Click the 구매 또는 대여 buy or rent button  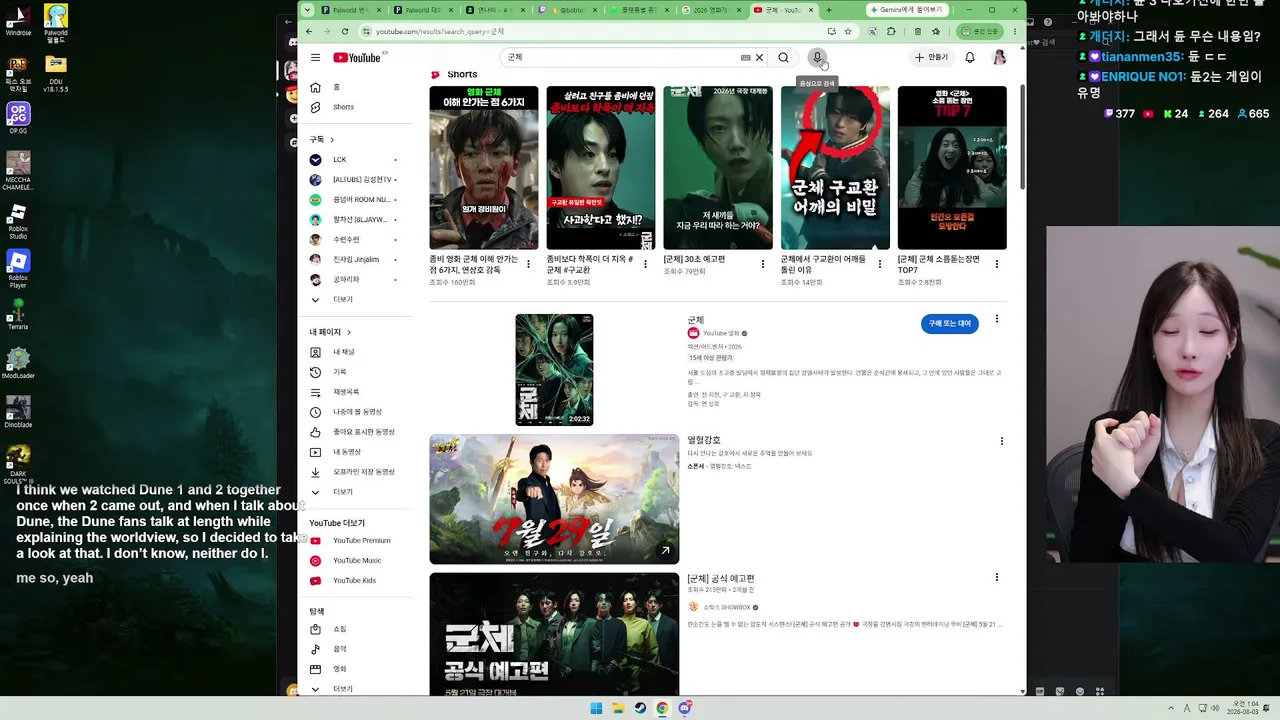point(950,324)
